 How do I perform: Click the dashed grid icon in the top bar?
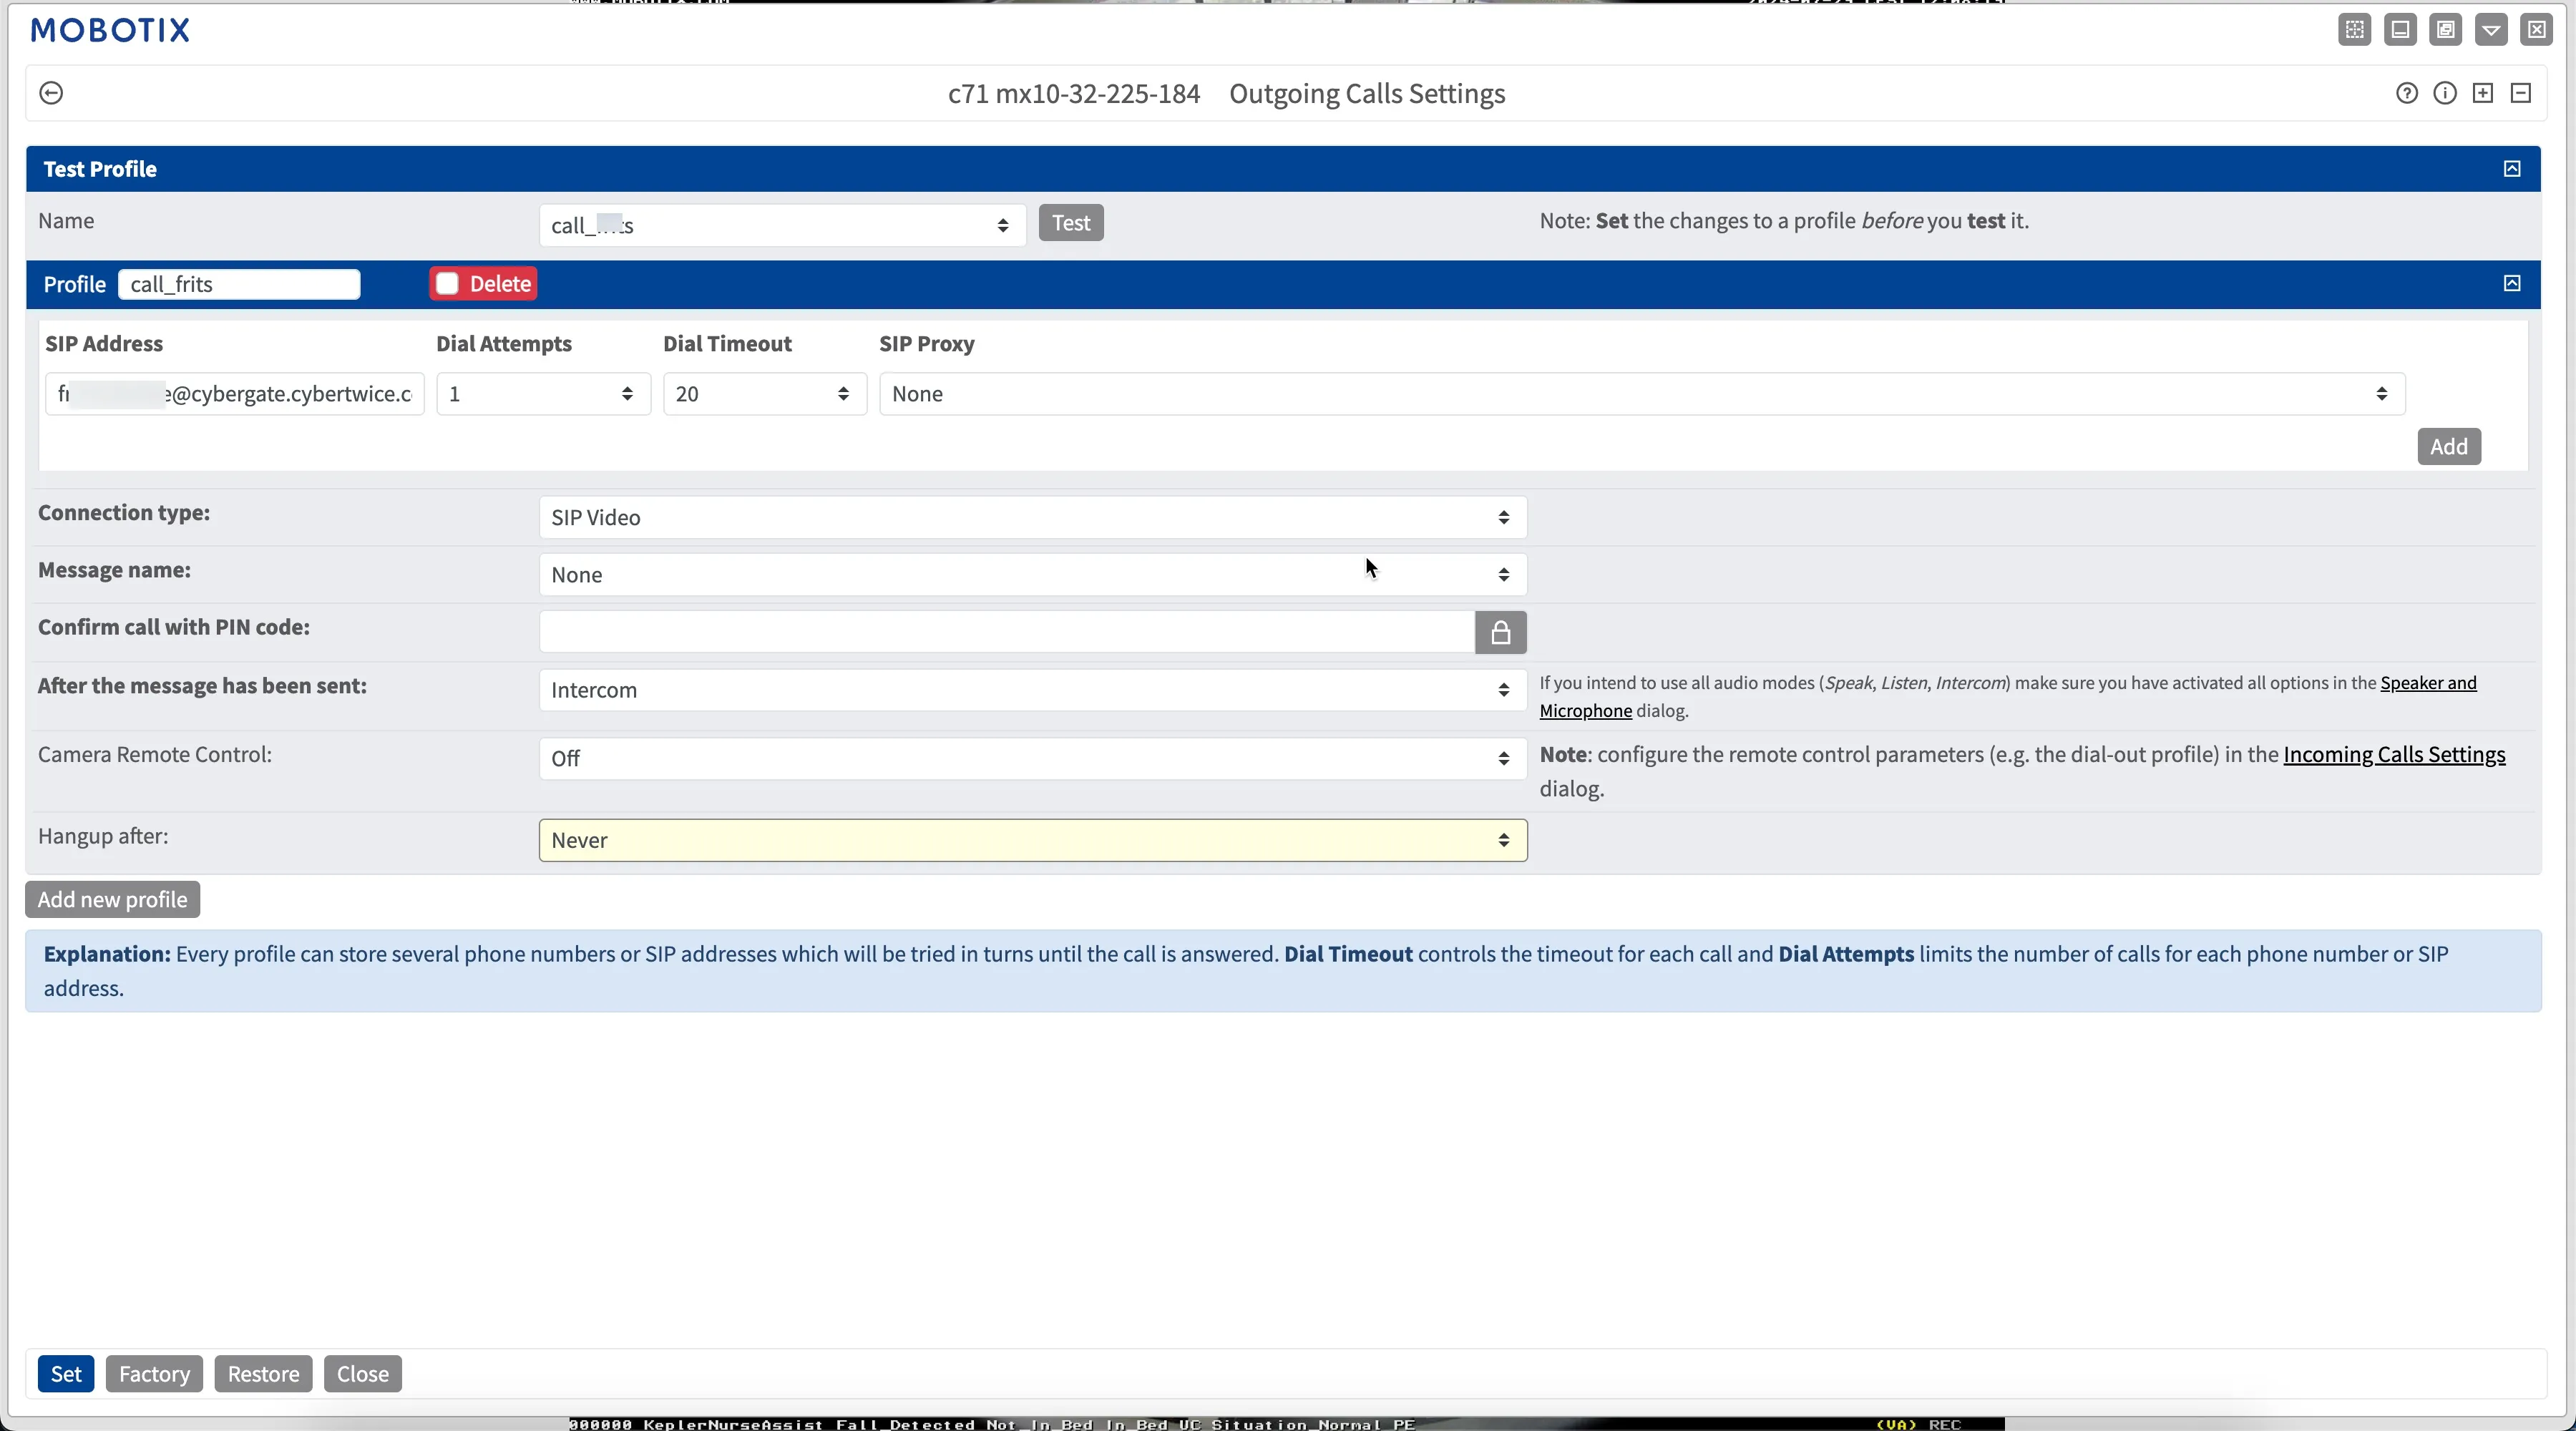tap(2354, 30)
